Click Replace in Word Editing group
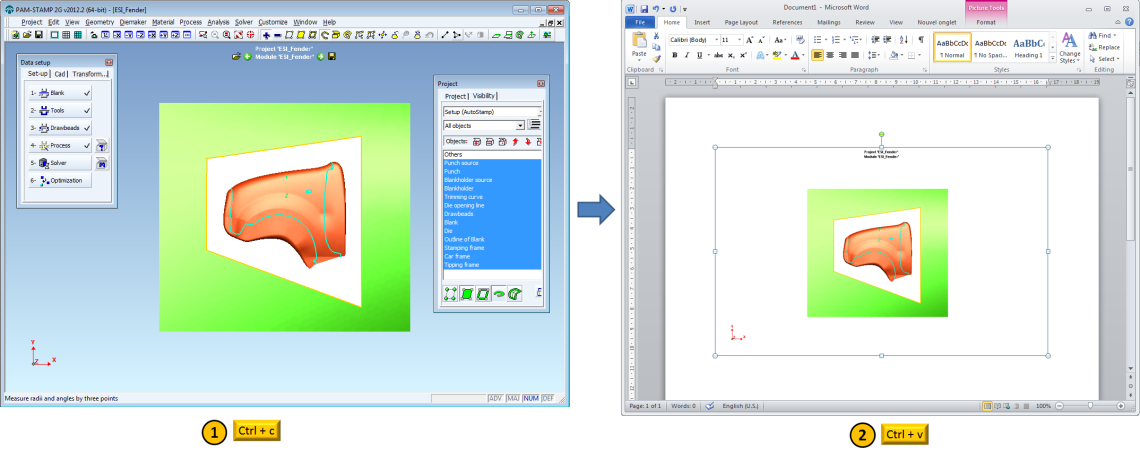The width and height of the screenshot is (1140, 451). click(1104, 47)
